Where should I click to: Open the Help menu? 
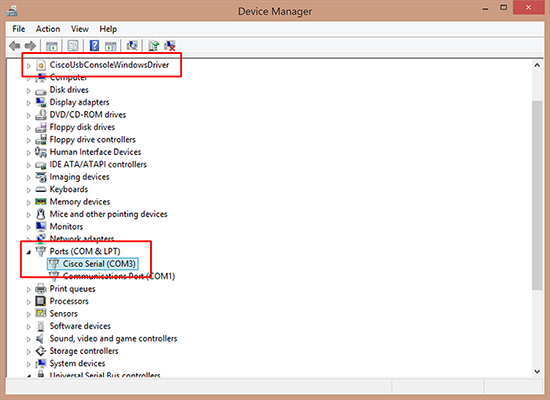click(x=108, y=29)
